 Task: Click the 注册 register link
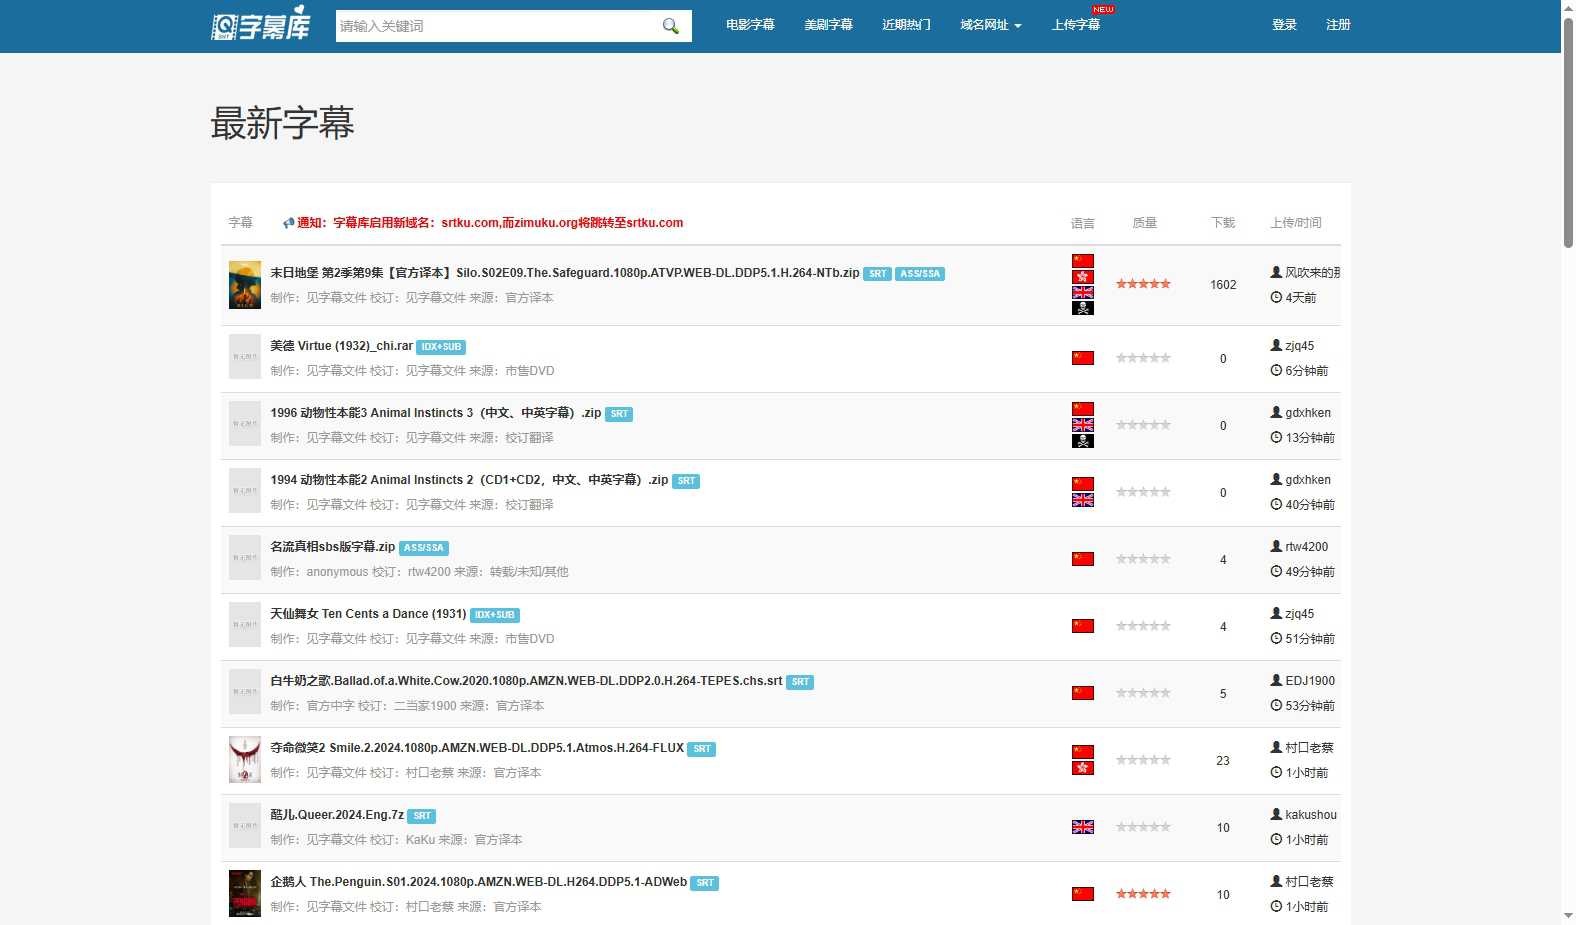point(1338,25)
